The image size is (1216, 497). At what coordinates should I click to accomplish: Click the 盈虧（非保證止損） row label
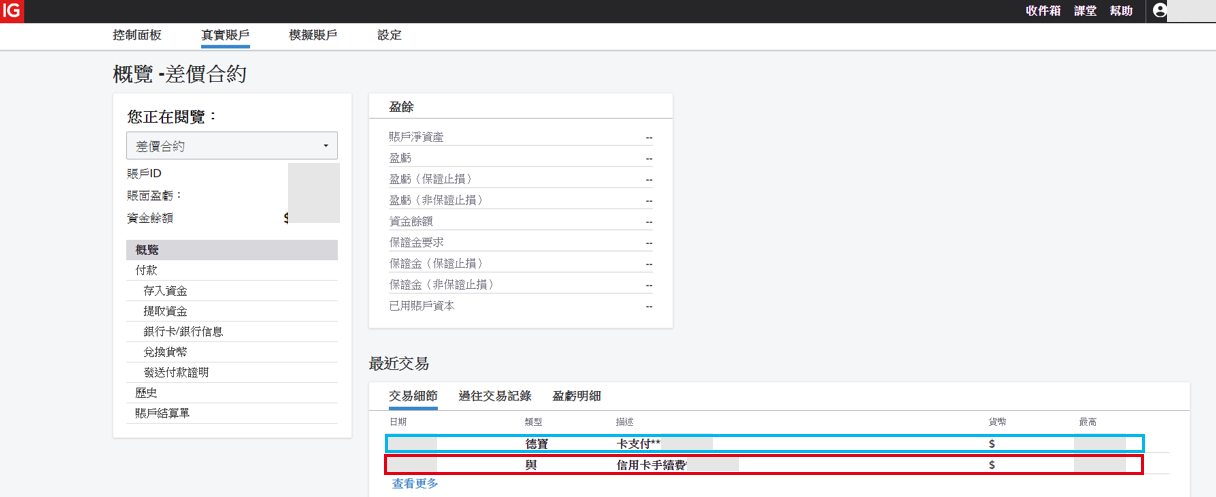click(x=436, y=200)
